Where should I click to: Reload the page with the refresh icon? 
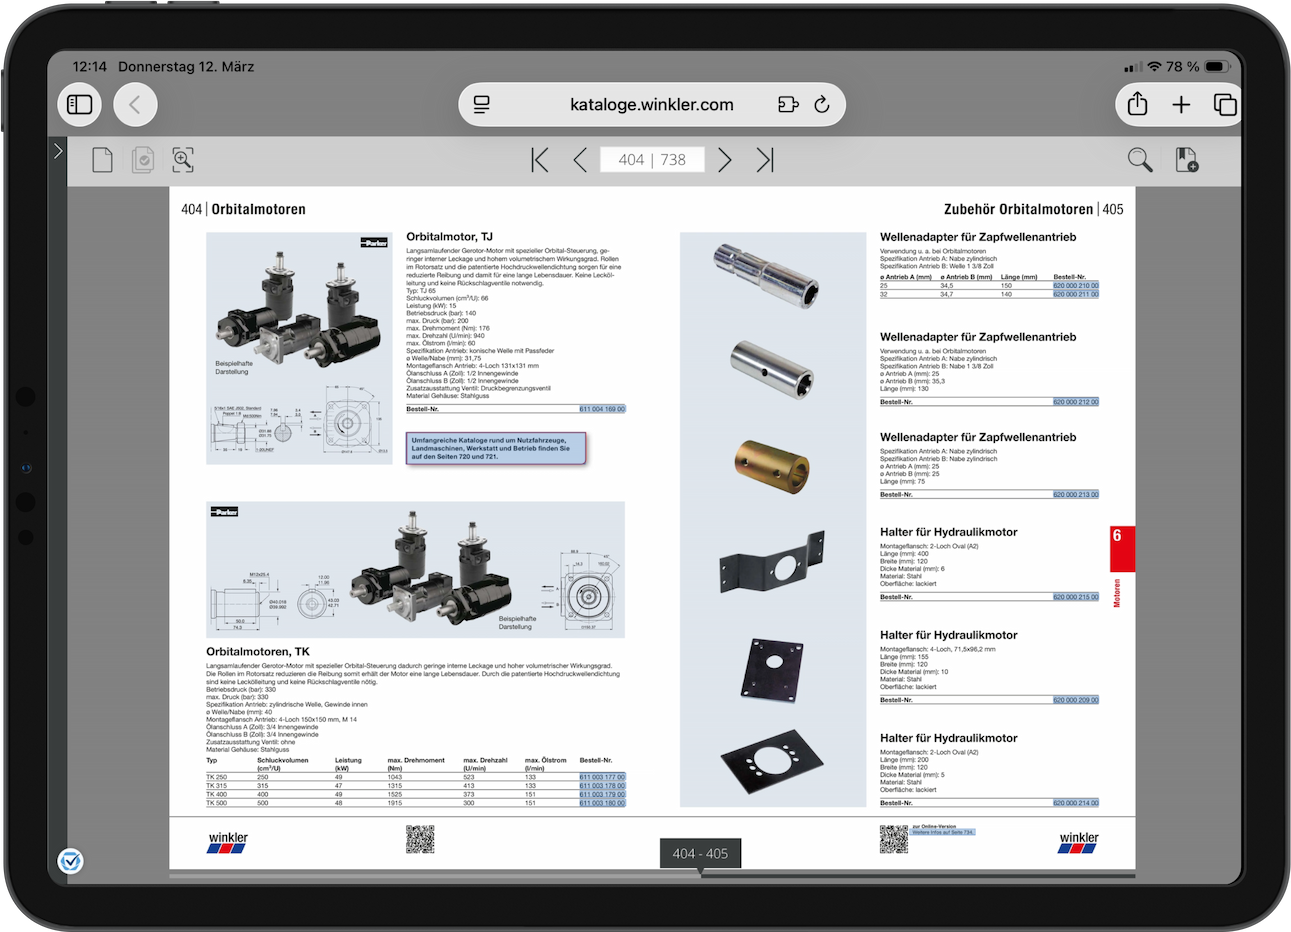coord(821,104)
